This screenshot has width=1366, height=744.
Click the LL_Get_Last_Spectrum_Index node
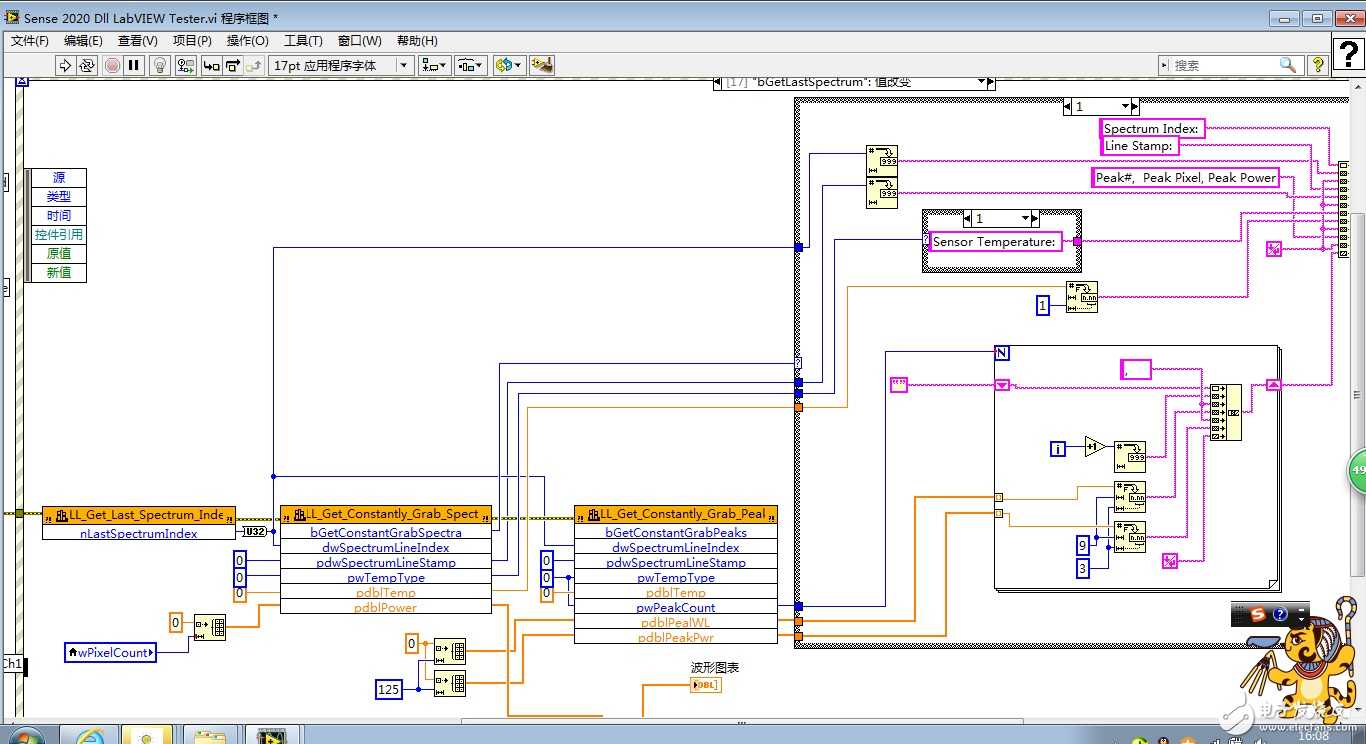139,514
